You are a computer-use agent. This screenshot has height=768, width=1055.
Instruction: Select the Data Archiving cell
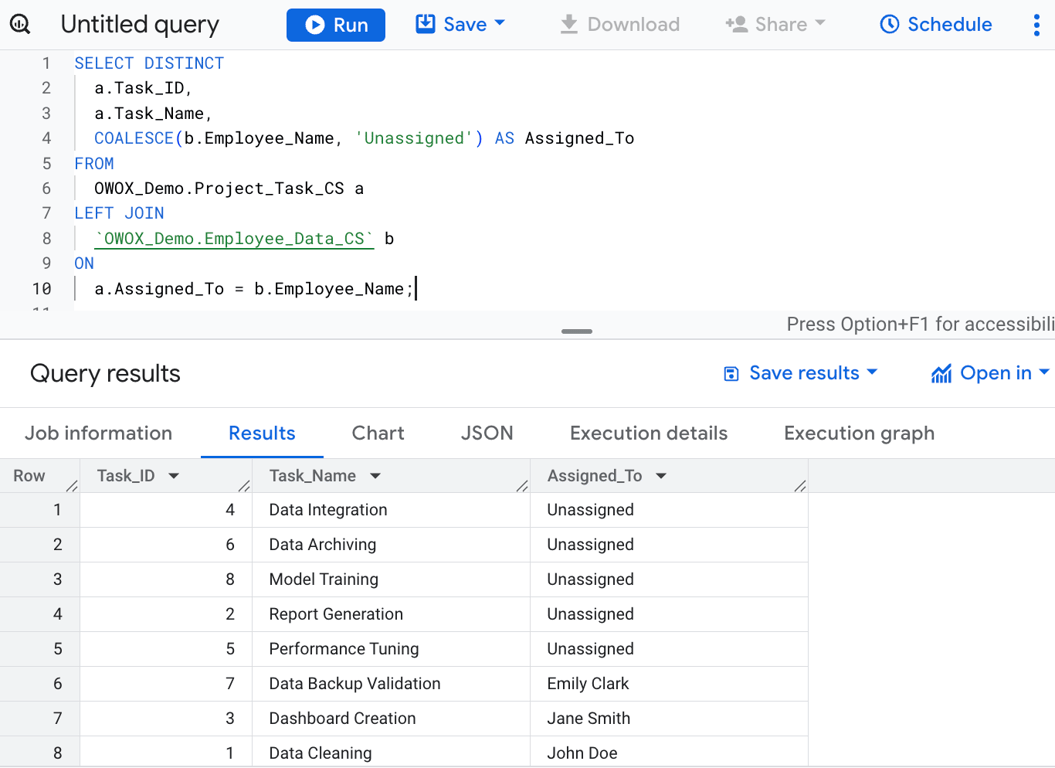[391, 545]
